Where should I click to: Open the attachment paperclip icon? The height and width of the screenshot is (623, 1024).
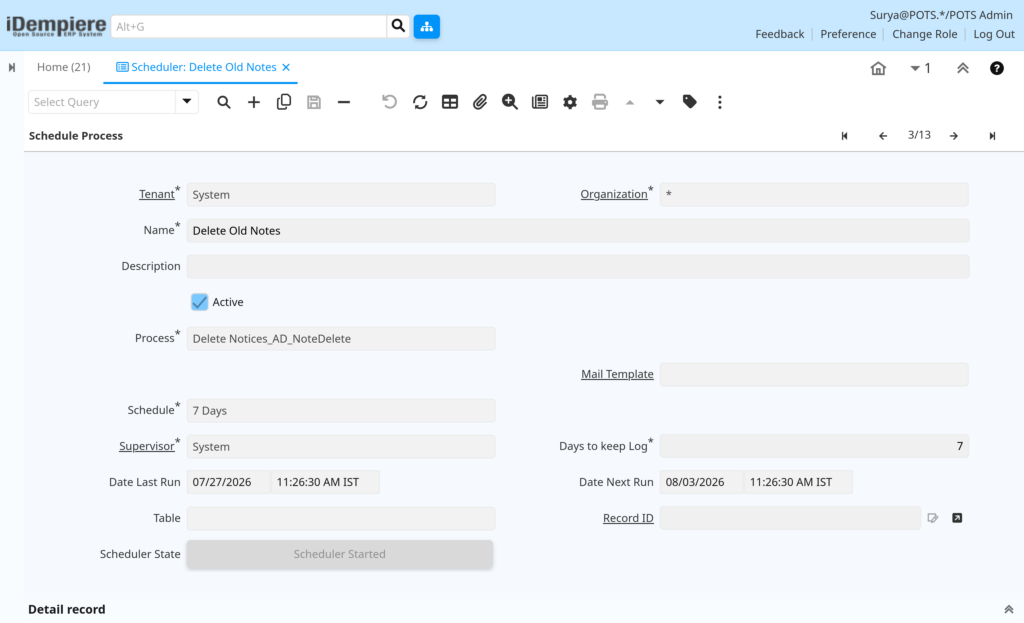tap(480, 102)
